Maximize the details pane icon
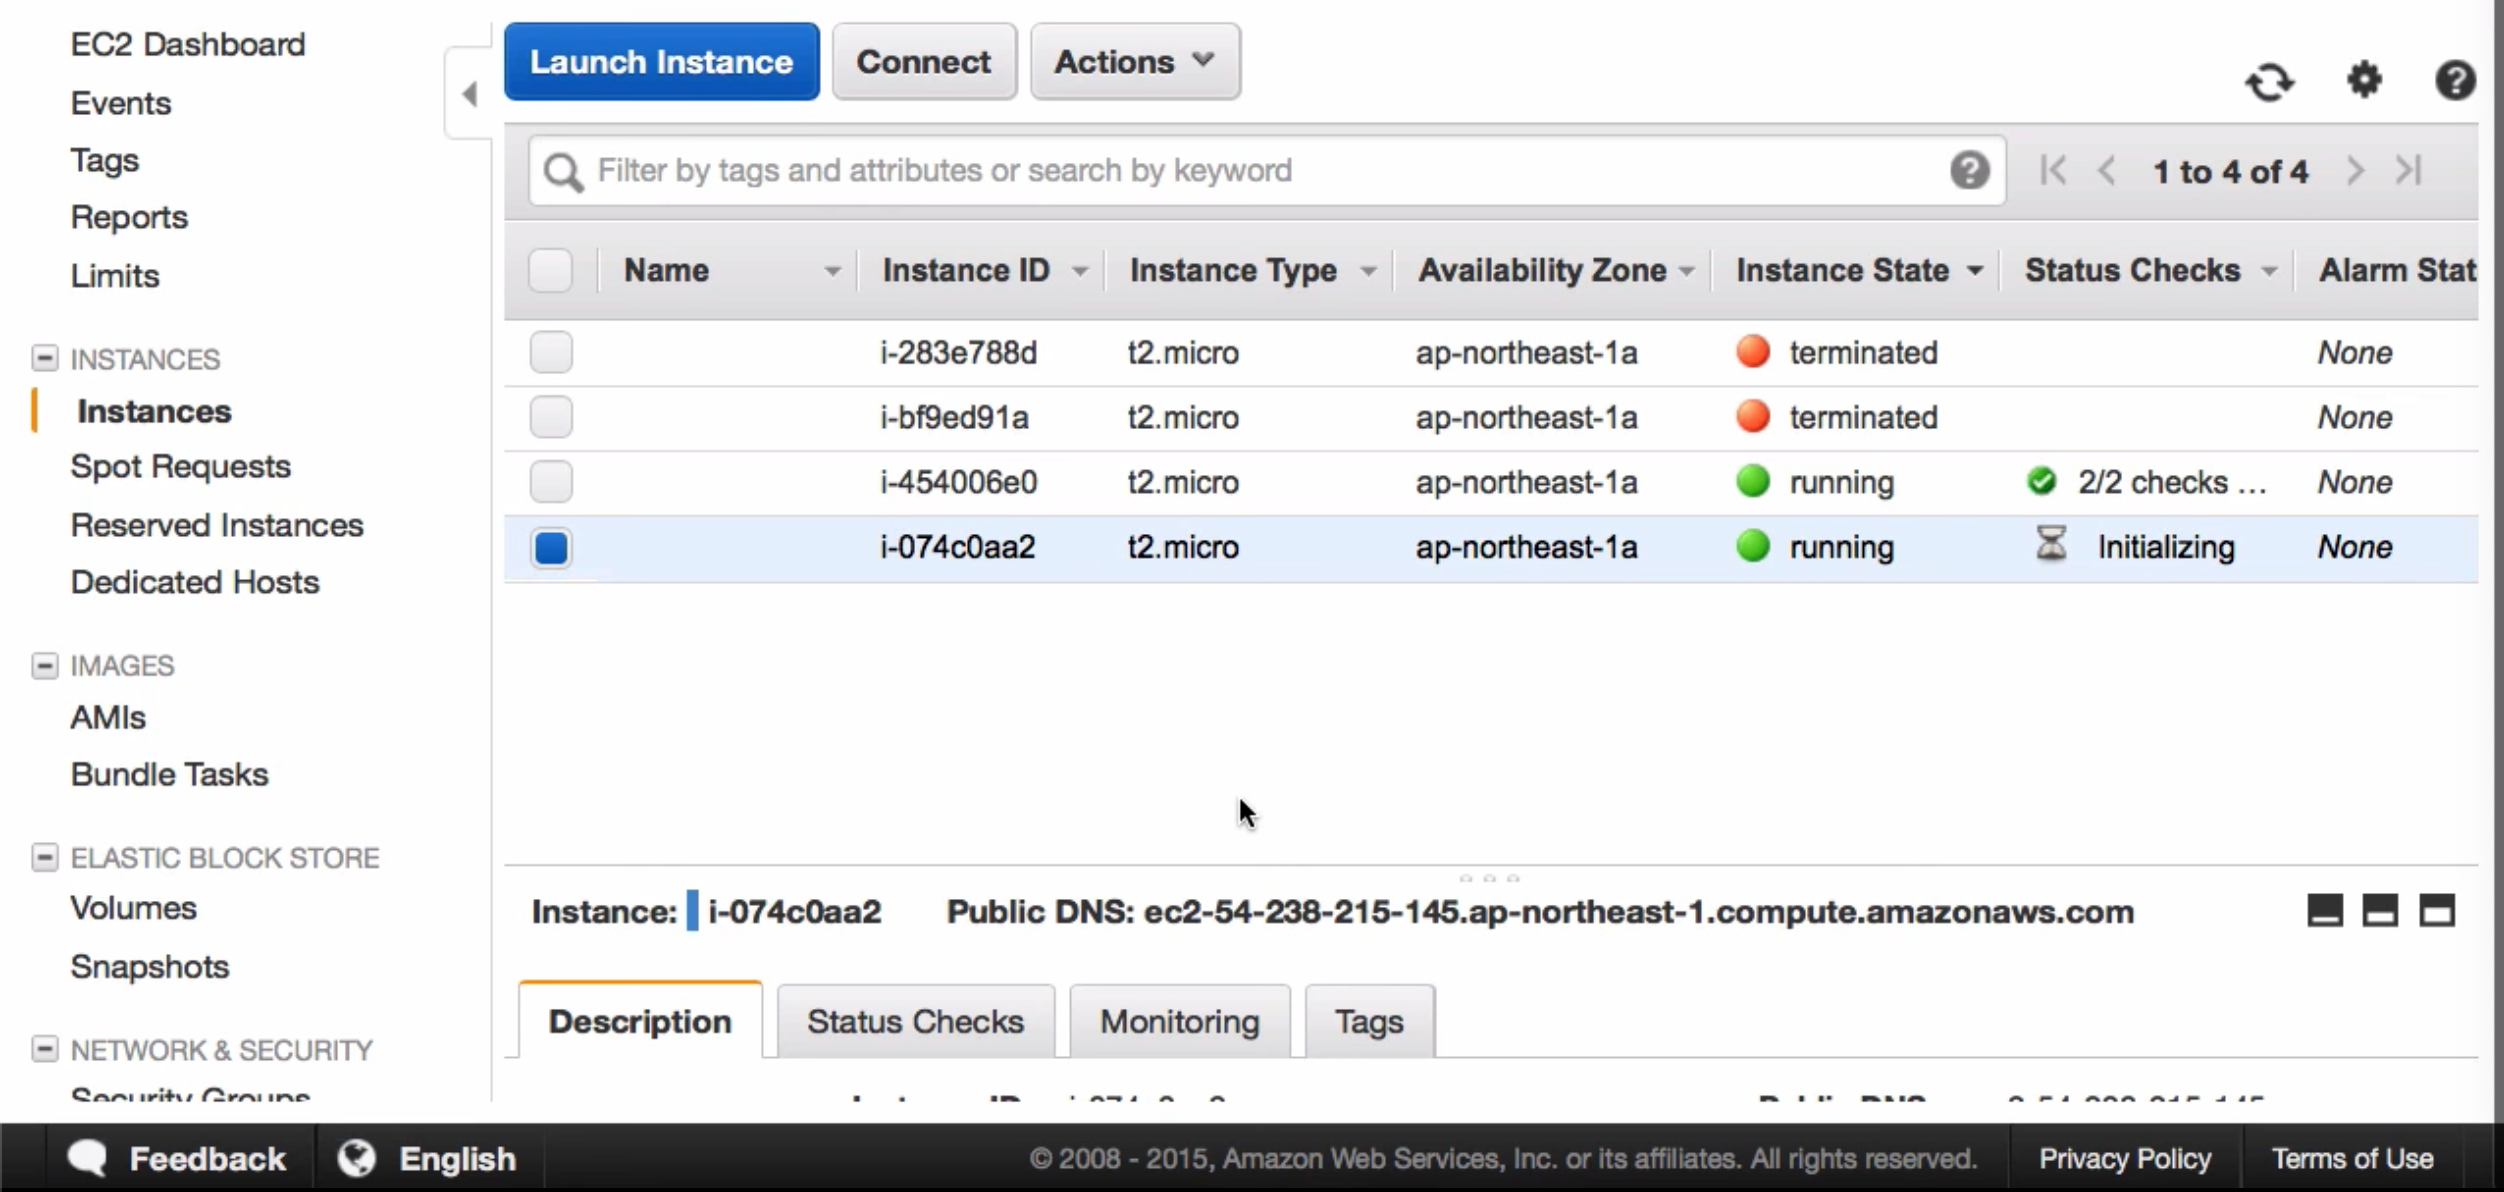This screenshot has width=2504, height=1192. tap(2436, 911)
